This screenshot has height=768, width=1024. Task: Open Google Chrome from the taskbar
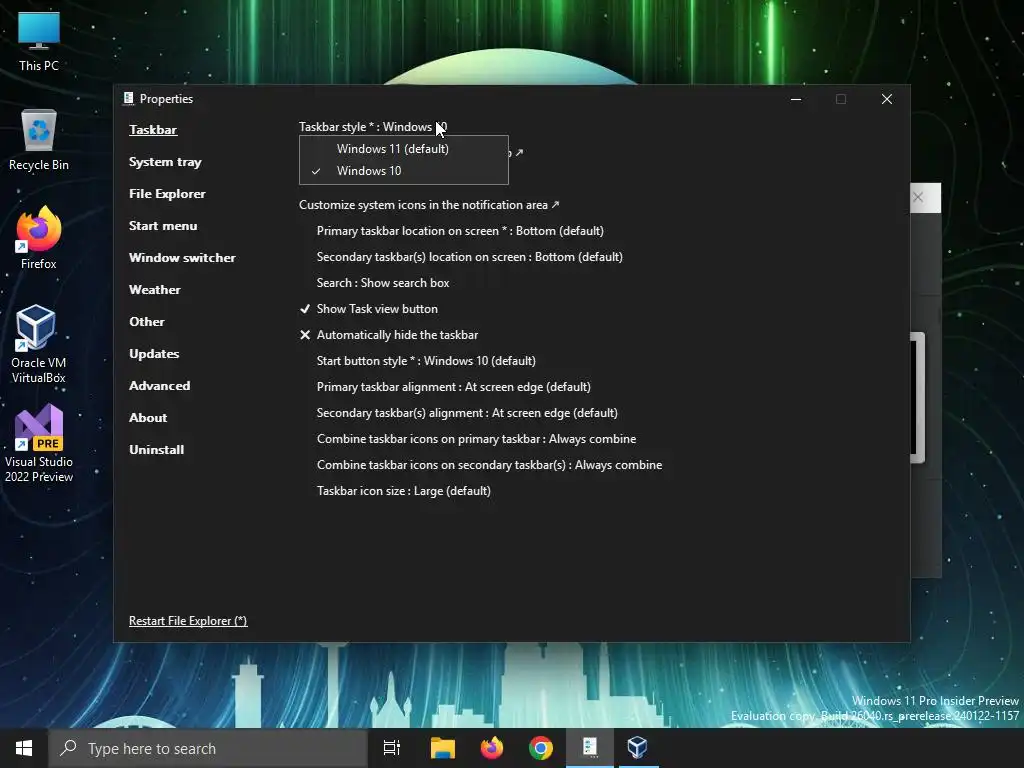click(541, 748)
